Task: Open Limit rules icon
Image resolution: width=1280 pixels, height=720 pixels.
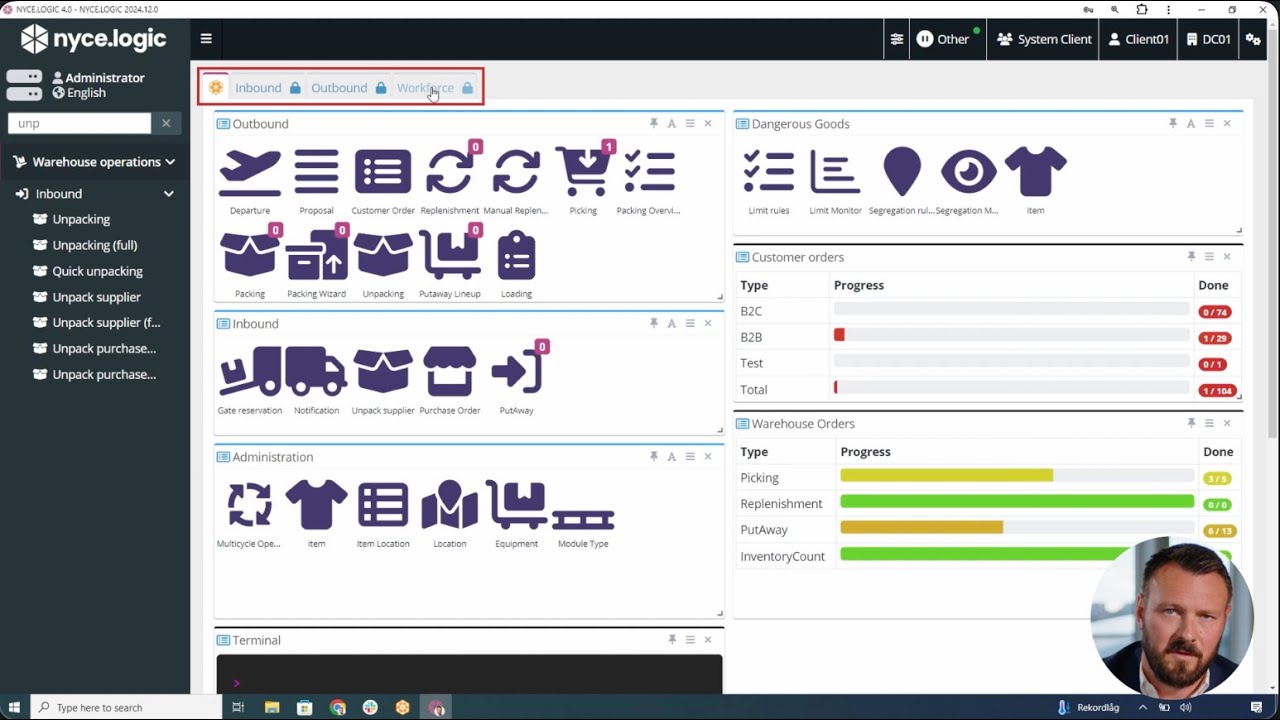Action: (769, 172)
